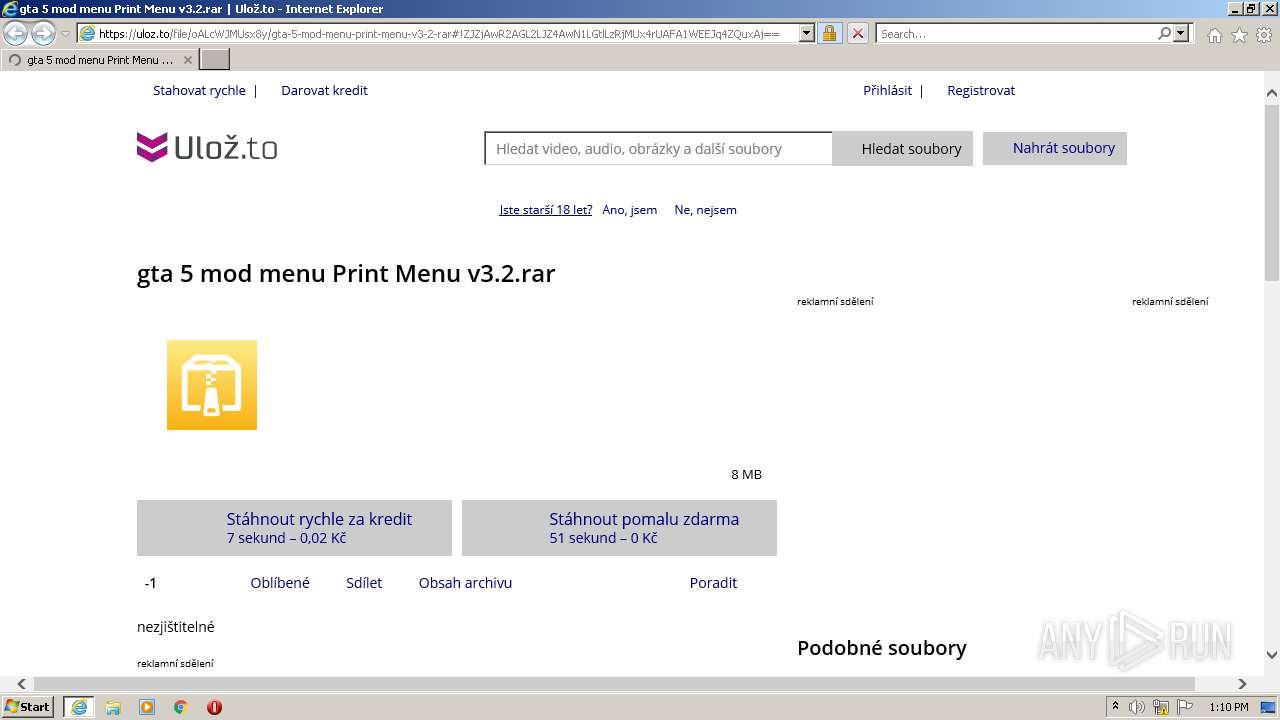Choose Ne, nejsem age option
This screenshot has height=720, width=1280.
pos(706,210)
